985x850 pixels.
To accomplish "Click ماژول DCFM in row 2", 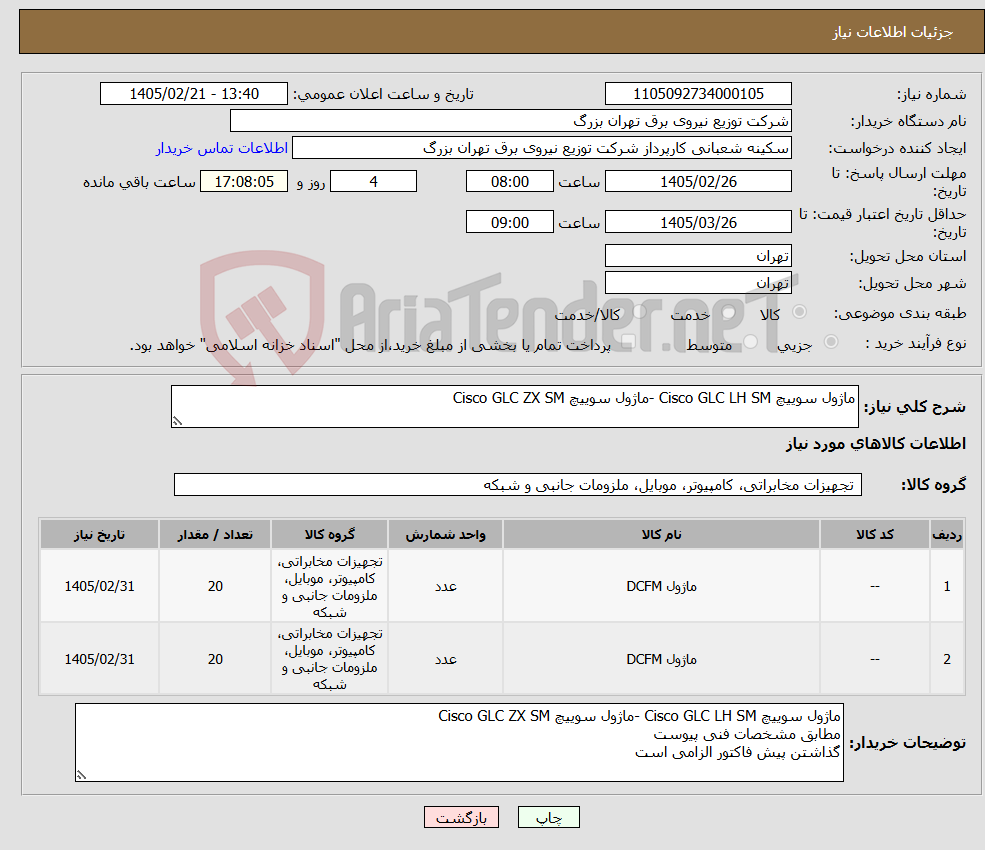I will pyautogui.click(x=661, y=659).
